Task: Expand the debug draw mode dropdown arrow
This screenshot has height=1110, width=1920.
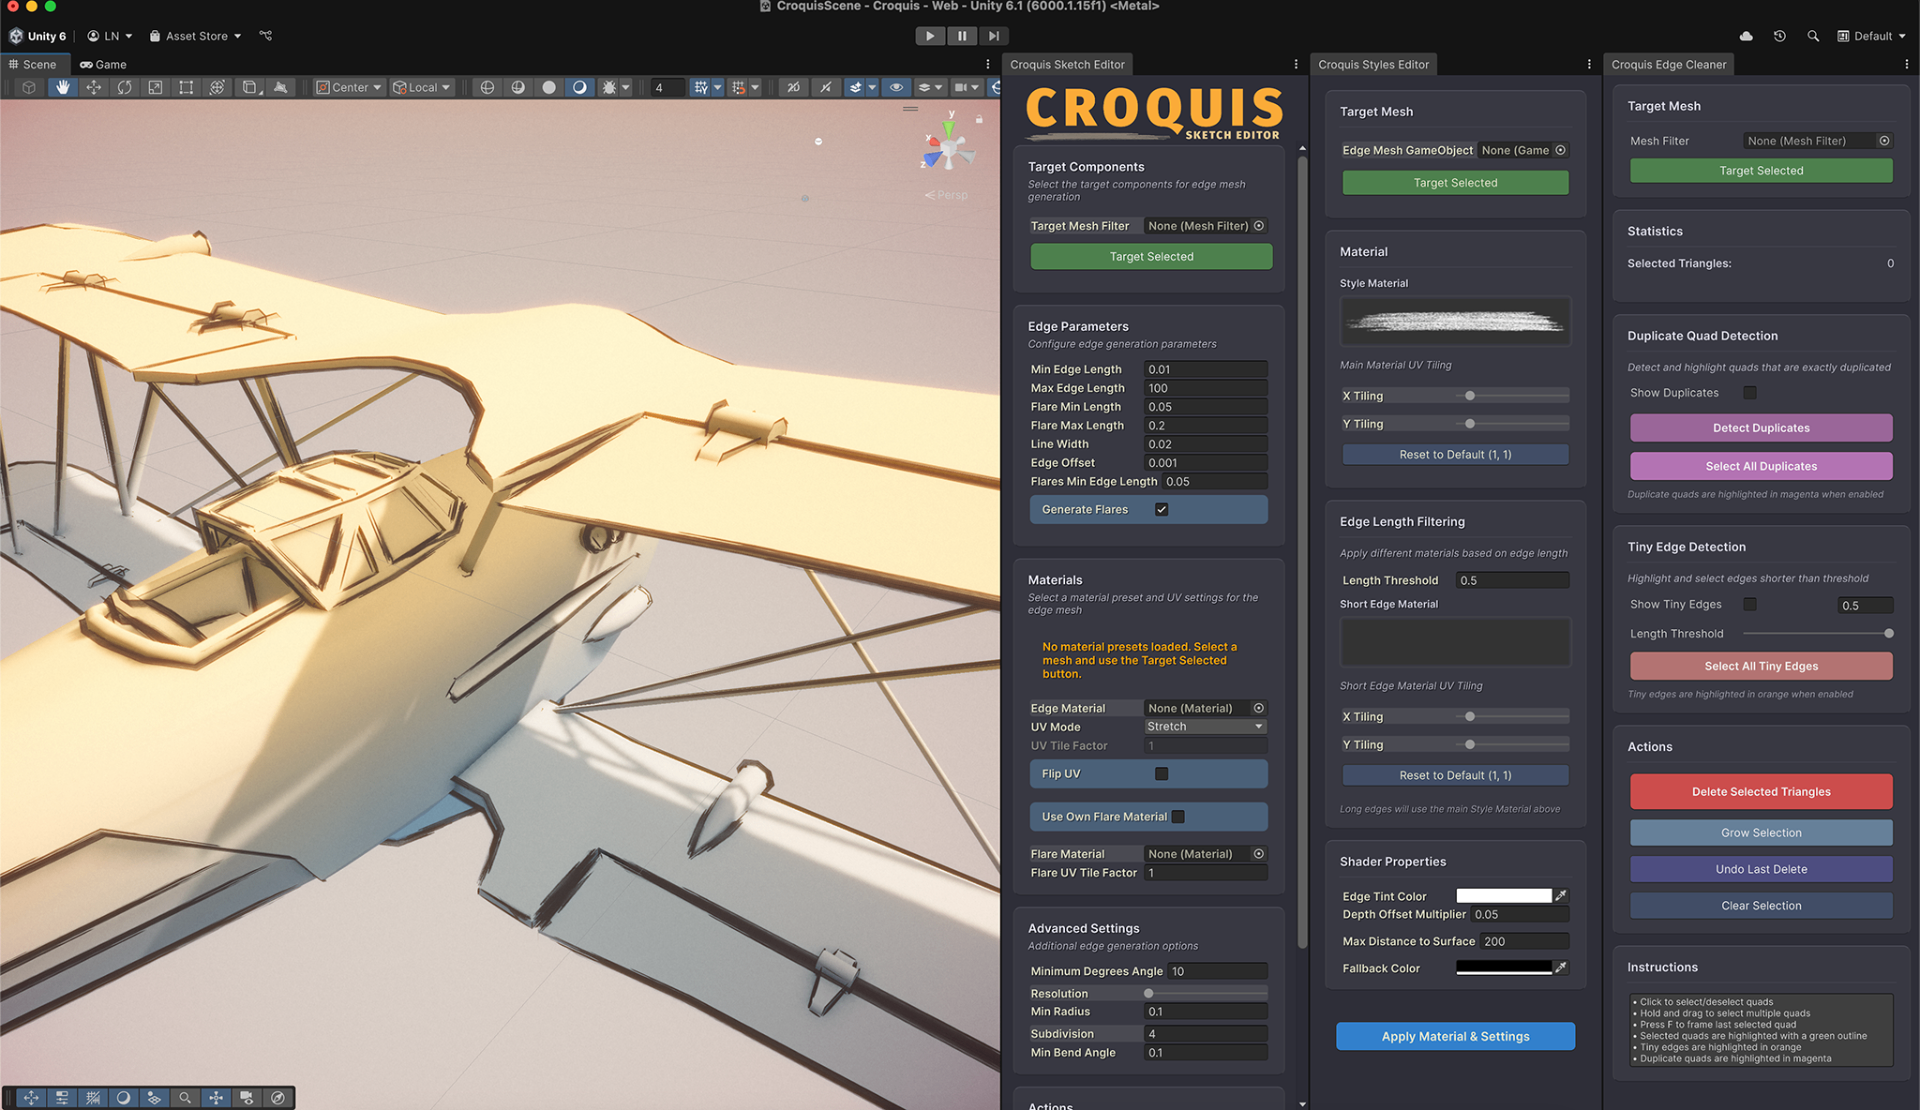Action: [x=625, y=88]
